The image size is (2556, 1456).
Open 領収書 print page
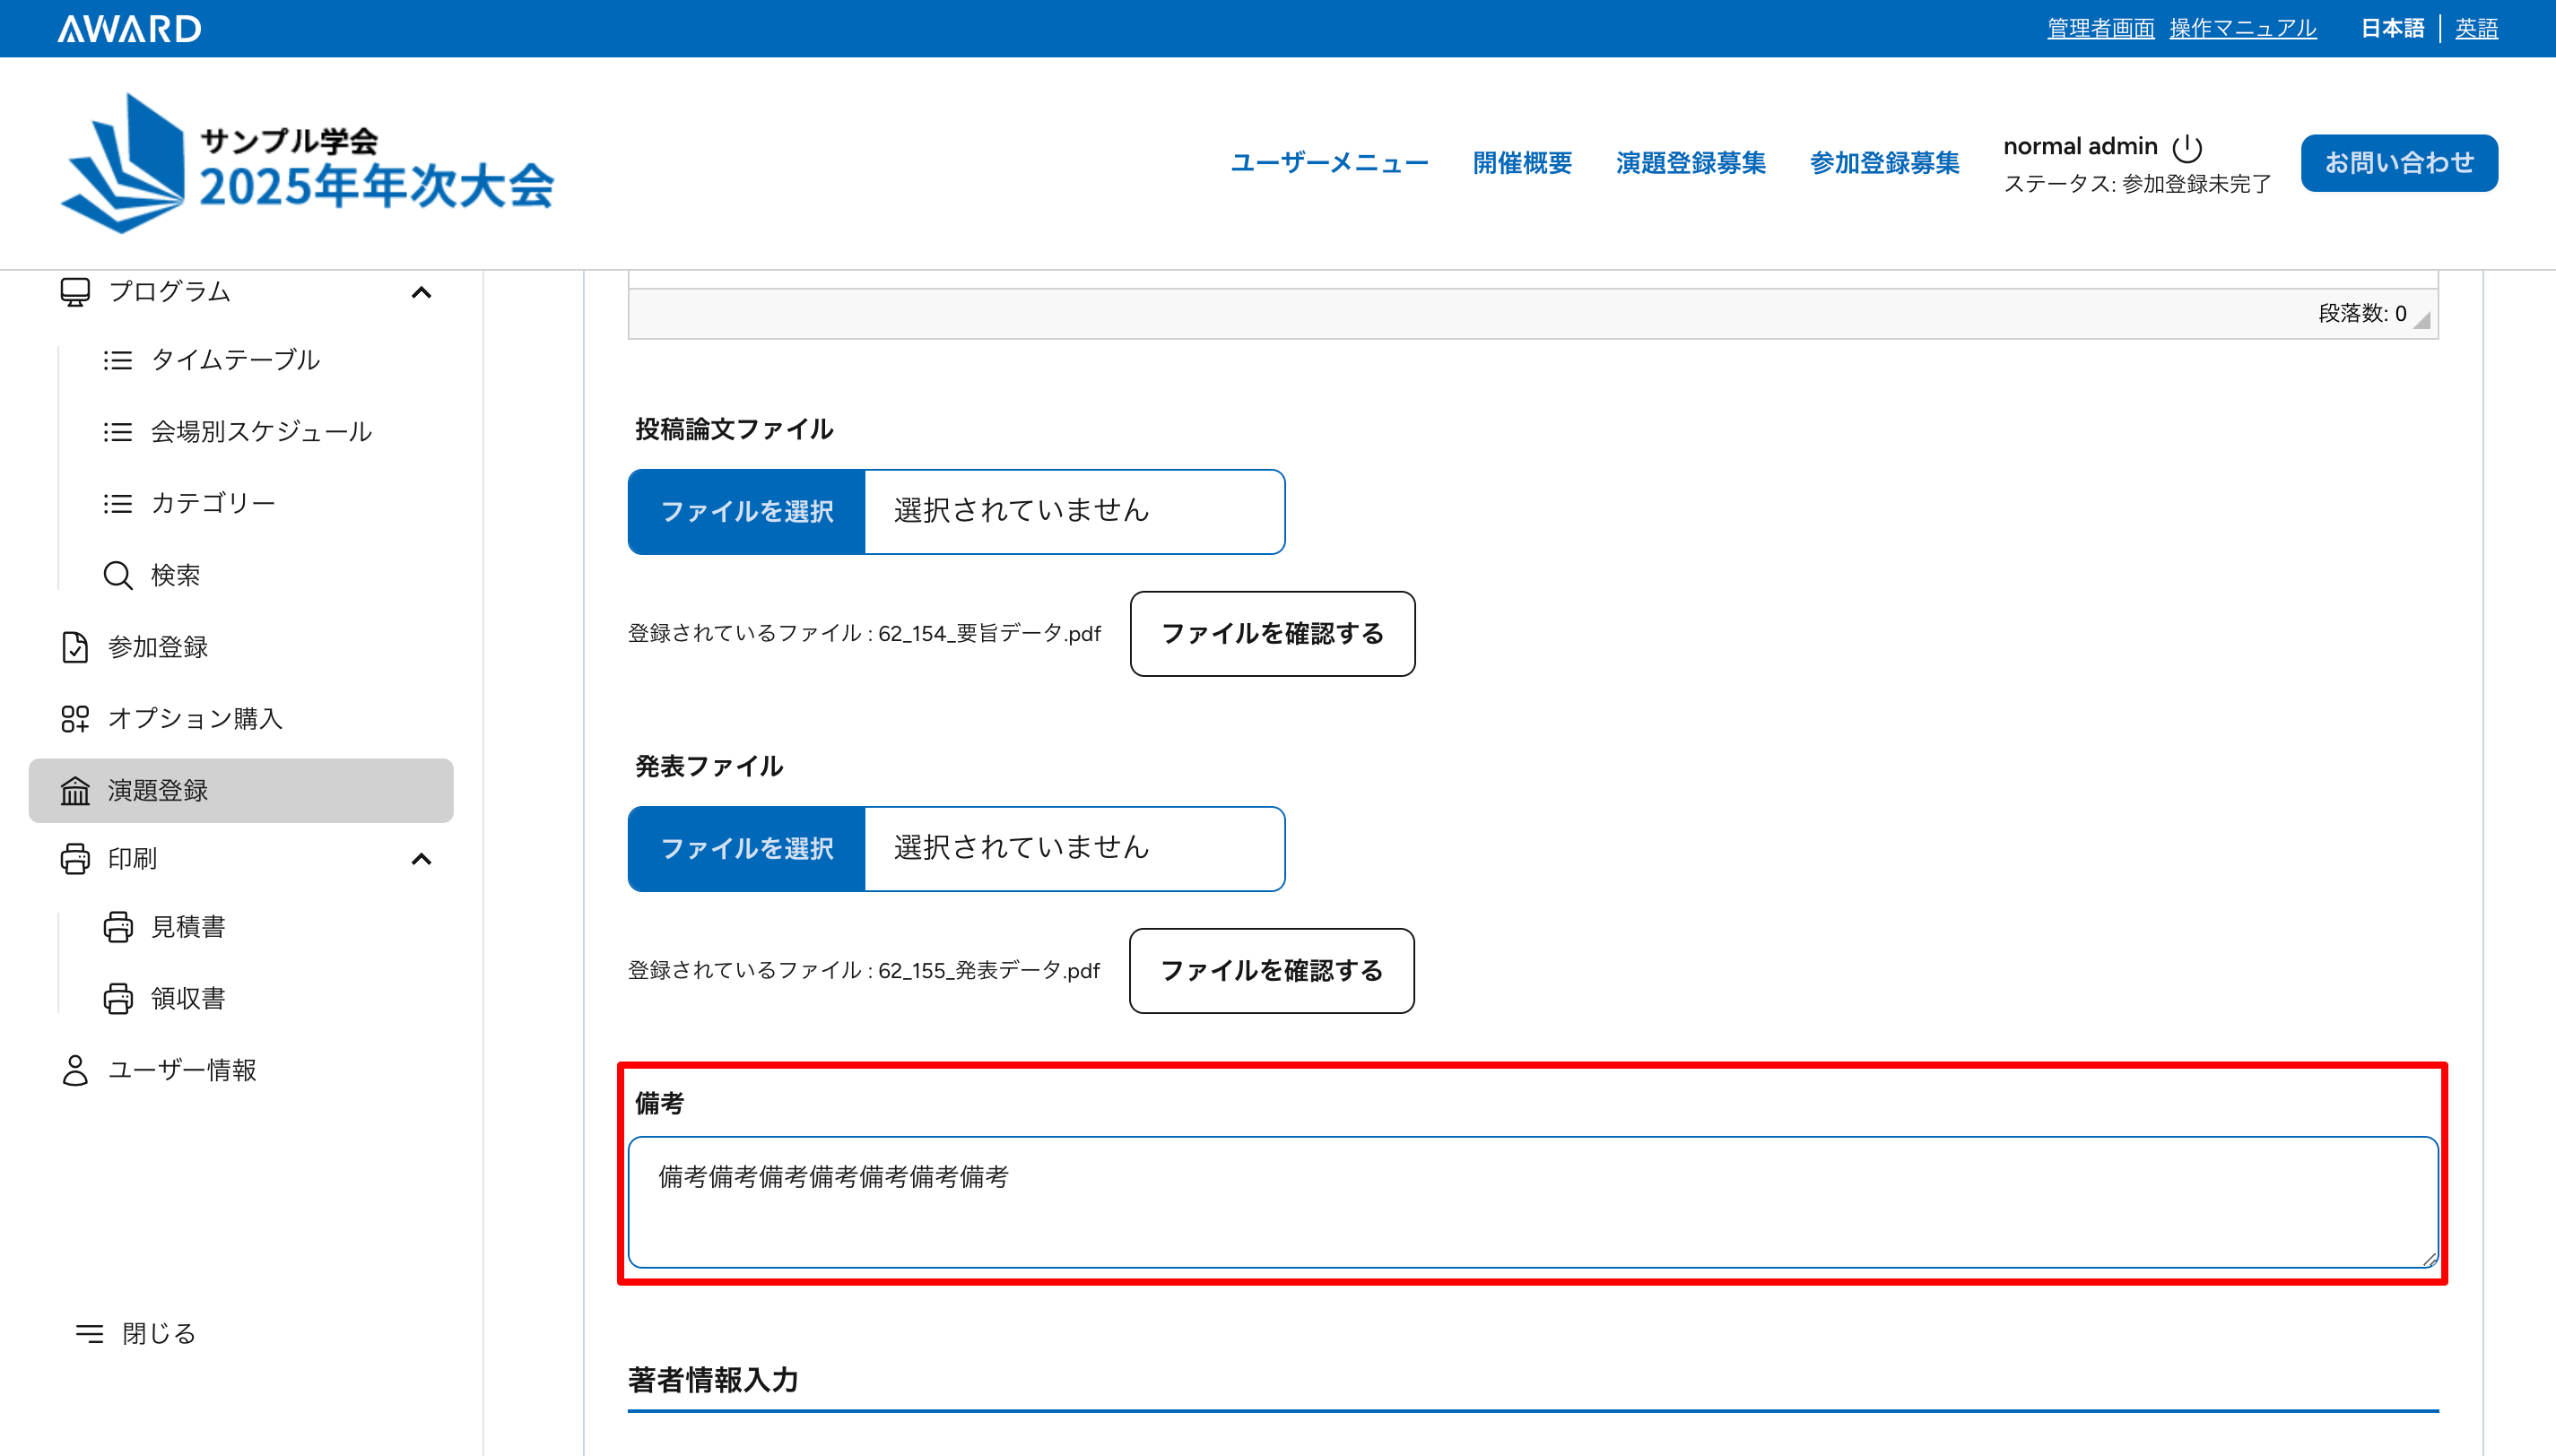[x=188, y=999]
